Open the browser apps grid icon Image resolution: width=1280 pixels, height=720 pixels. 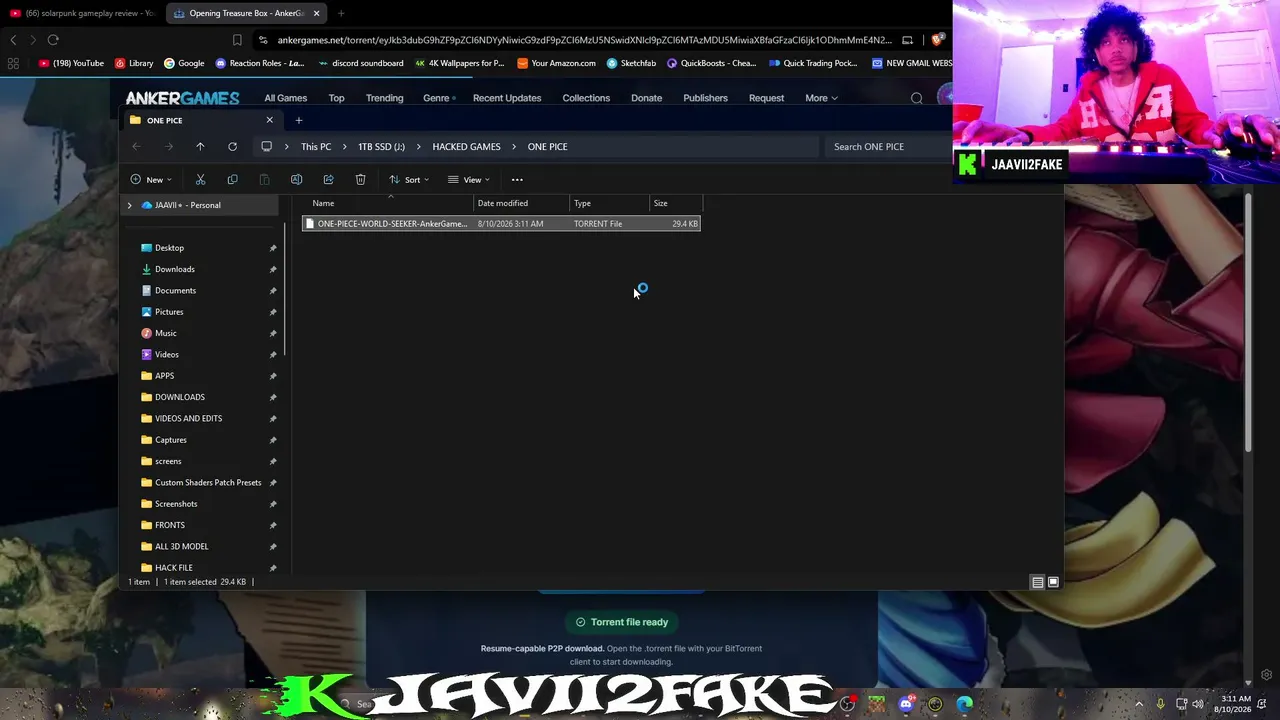pyautogui.click(x=13, y=63)
